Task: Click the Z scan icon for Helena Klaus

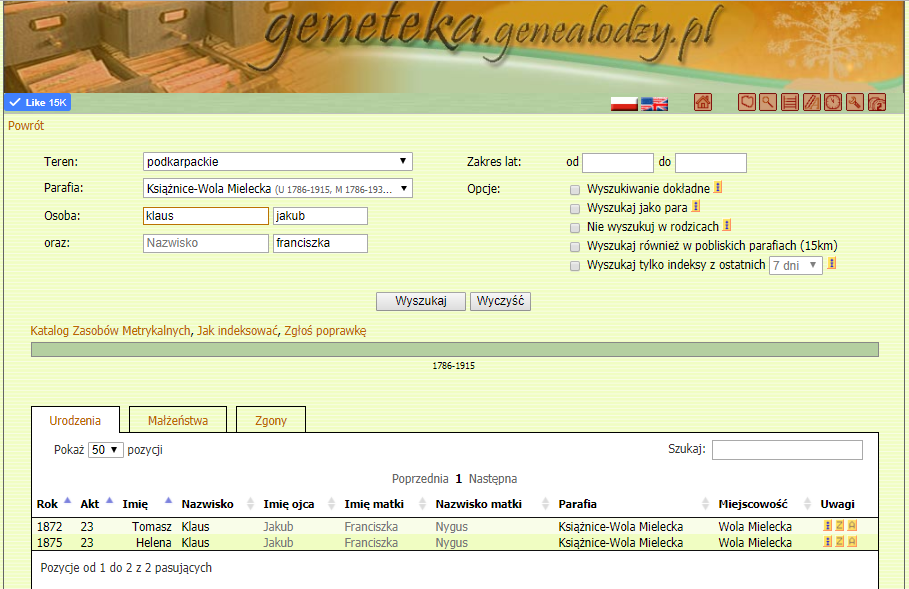Action: pyautogui.click(x=840, y=541)
